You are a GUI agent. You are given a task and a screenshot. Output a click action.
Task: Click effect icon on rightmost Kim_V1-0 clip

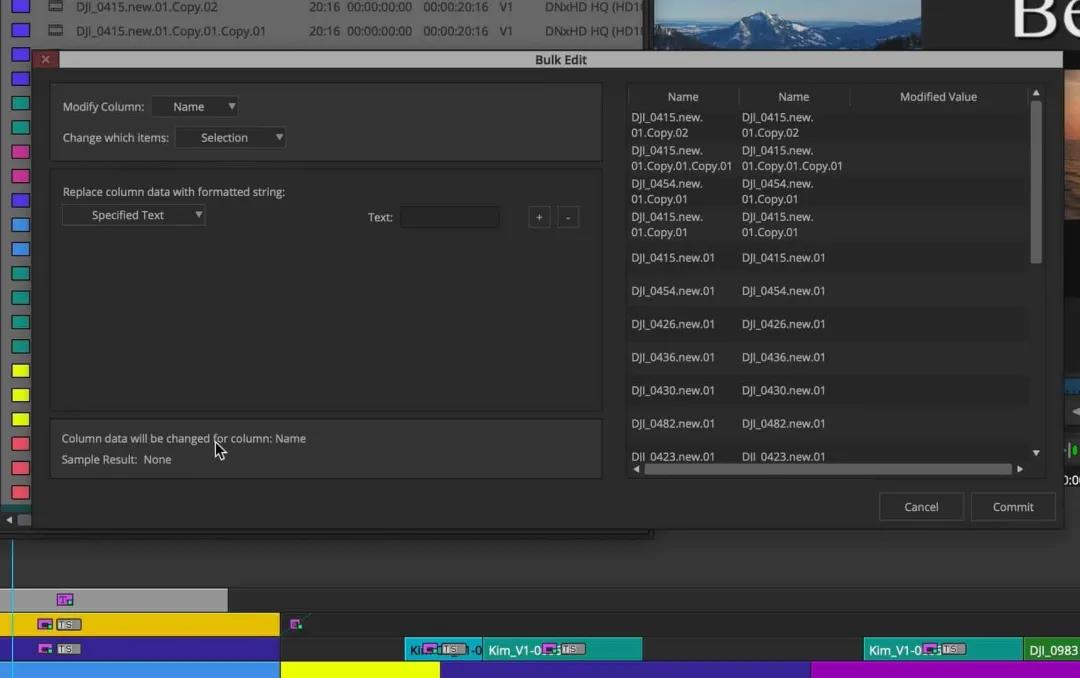coord(931,649)
